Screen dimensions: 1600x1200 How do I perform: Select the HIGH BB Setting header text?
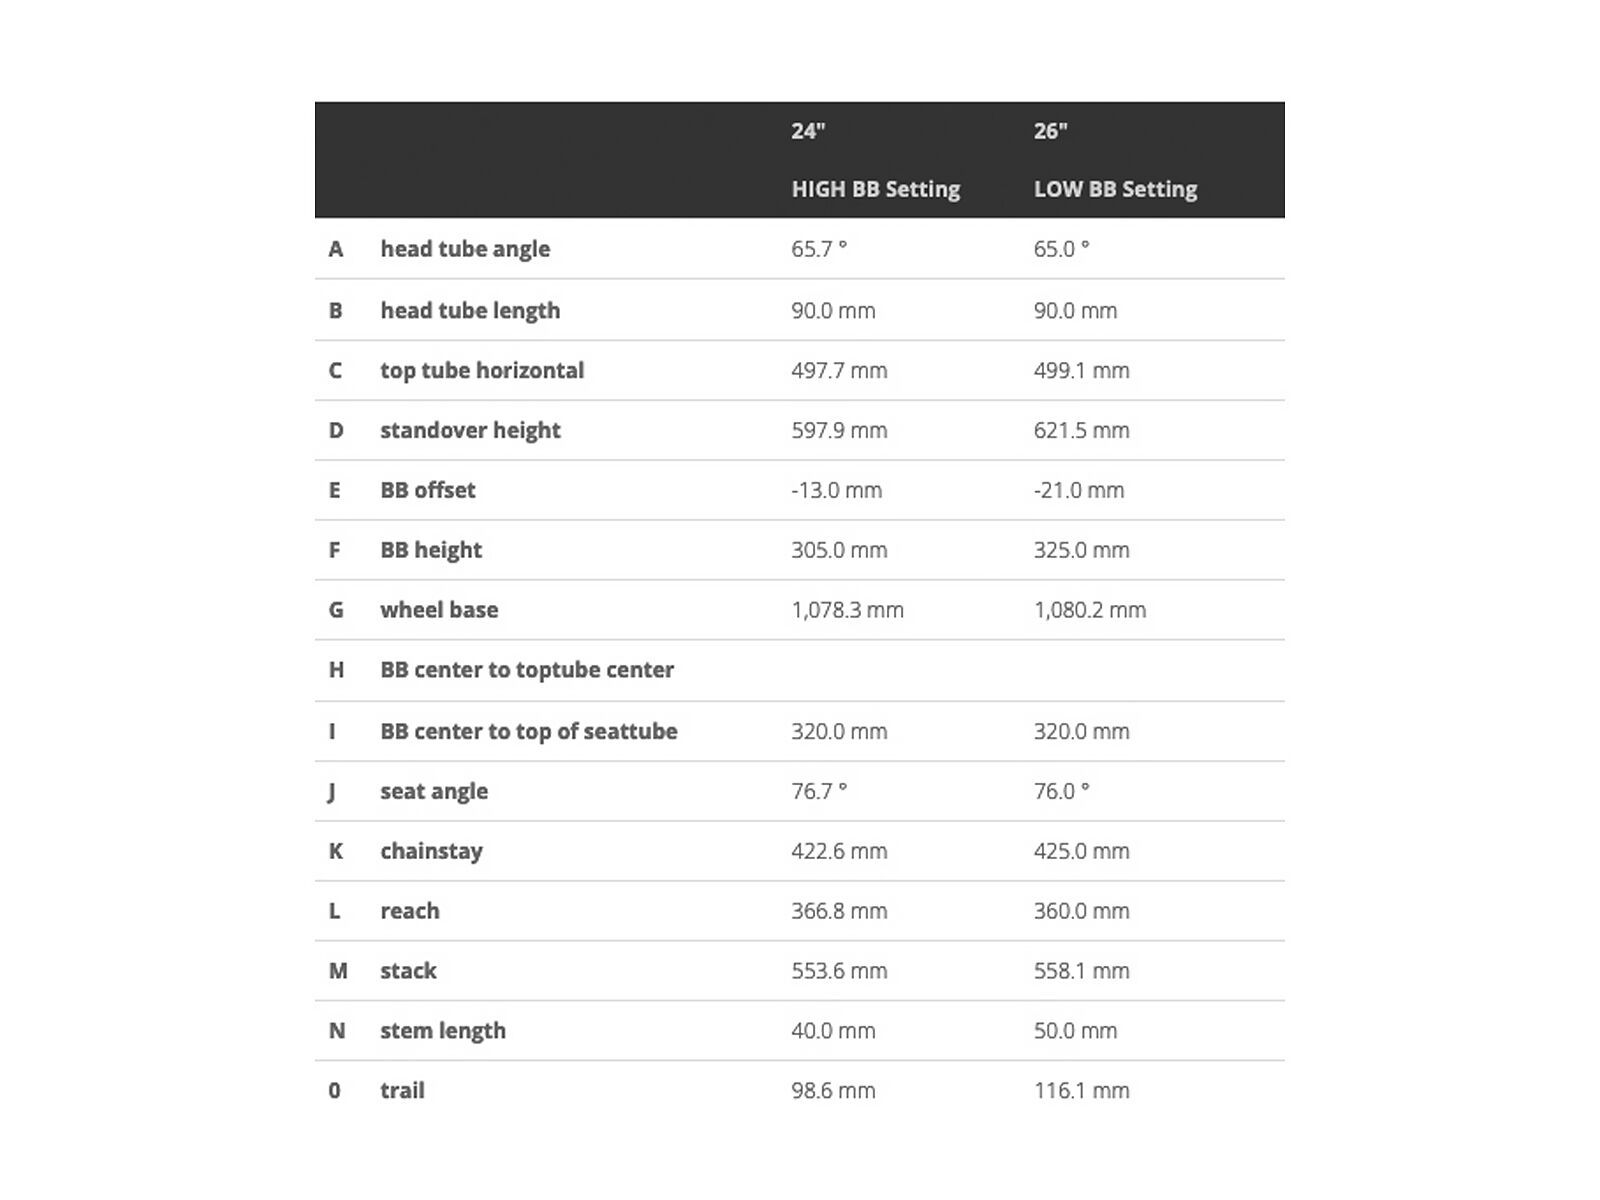875,189
